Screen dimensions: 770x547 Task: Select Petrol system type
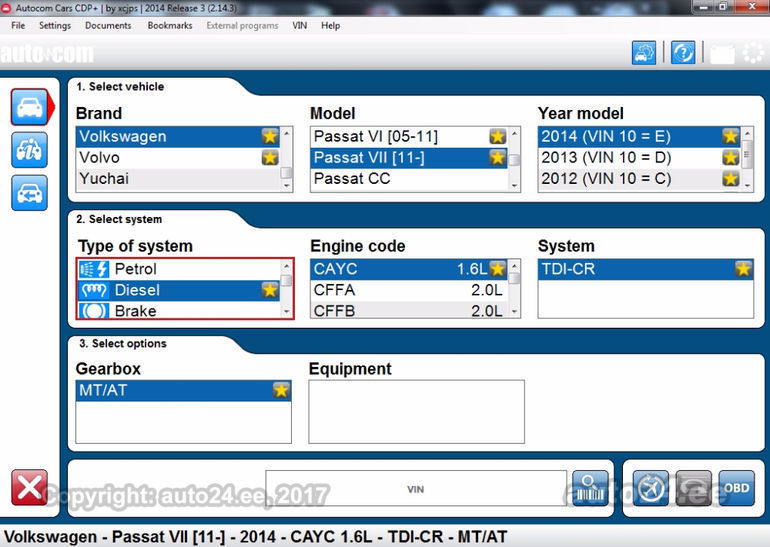(x=179, y=269)
